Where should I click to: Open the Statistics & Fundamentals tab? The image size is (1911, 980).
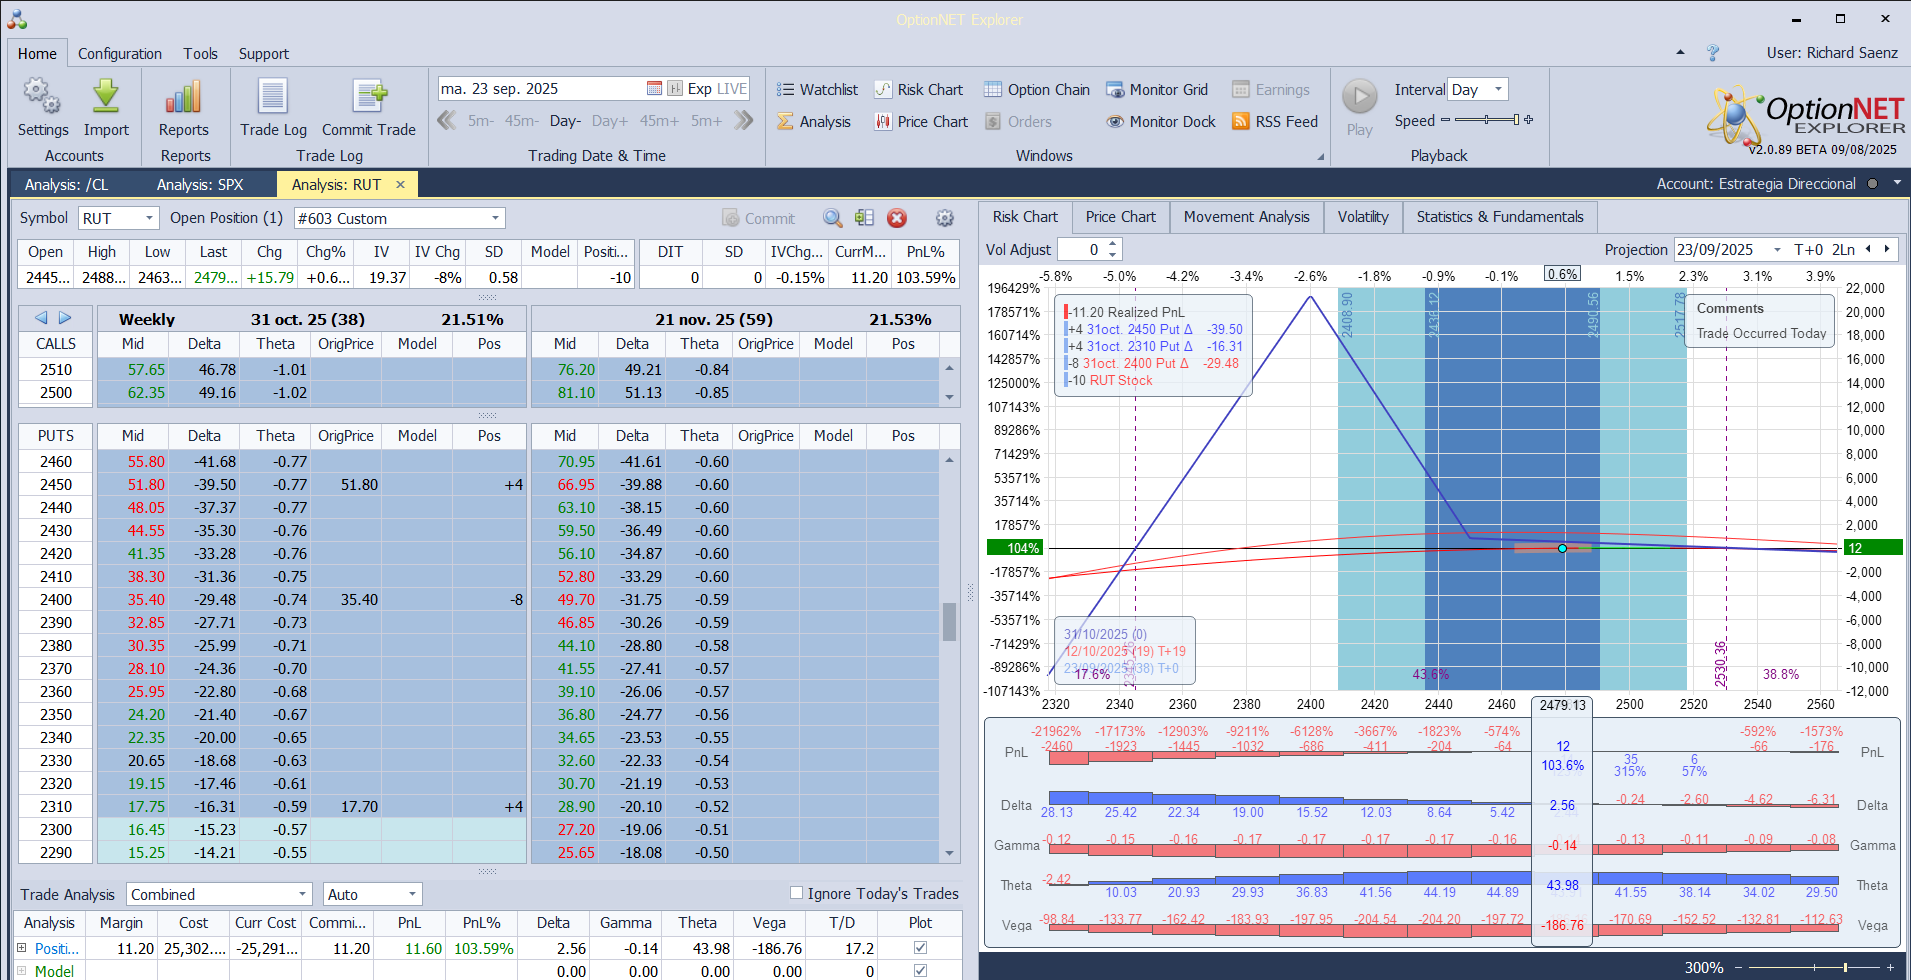click(1500, 217)
